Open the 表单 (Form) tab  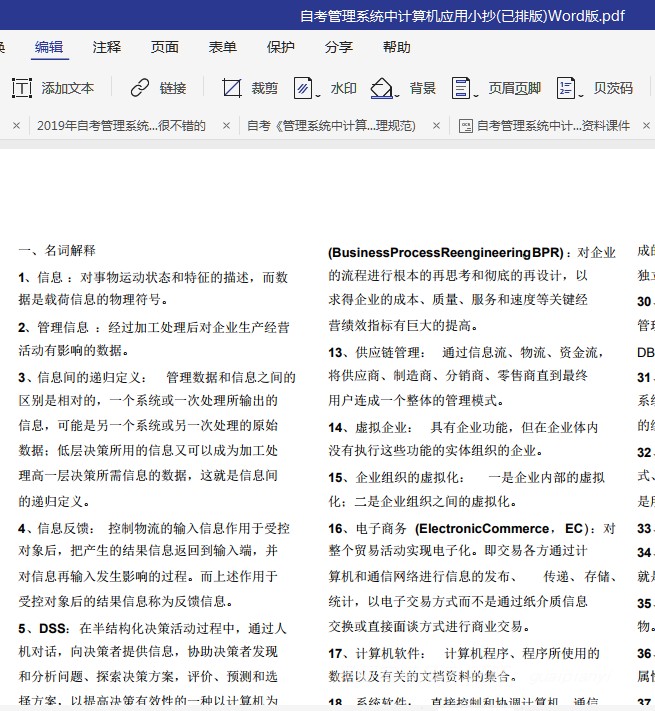pos(223,47)
